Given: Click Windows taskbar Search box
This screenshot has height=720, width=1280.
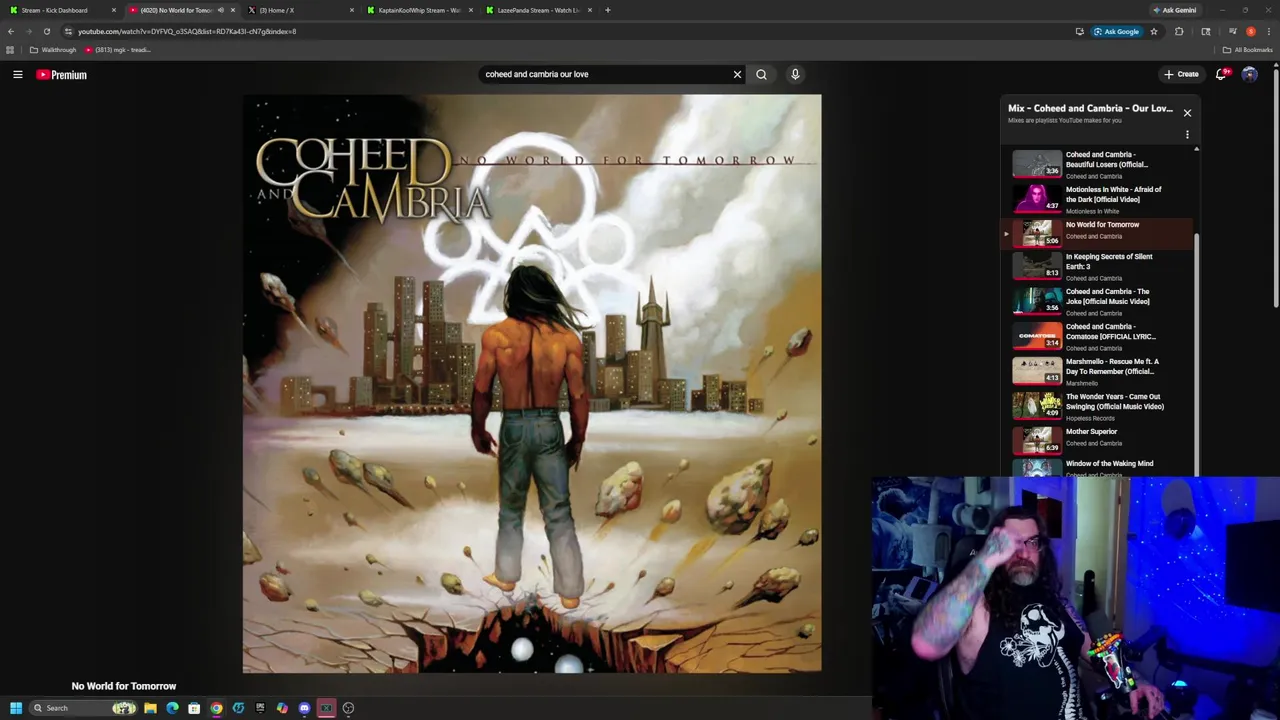Looking at the screenshot, I should click(x=85, y=708).
